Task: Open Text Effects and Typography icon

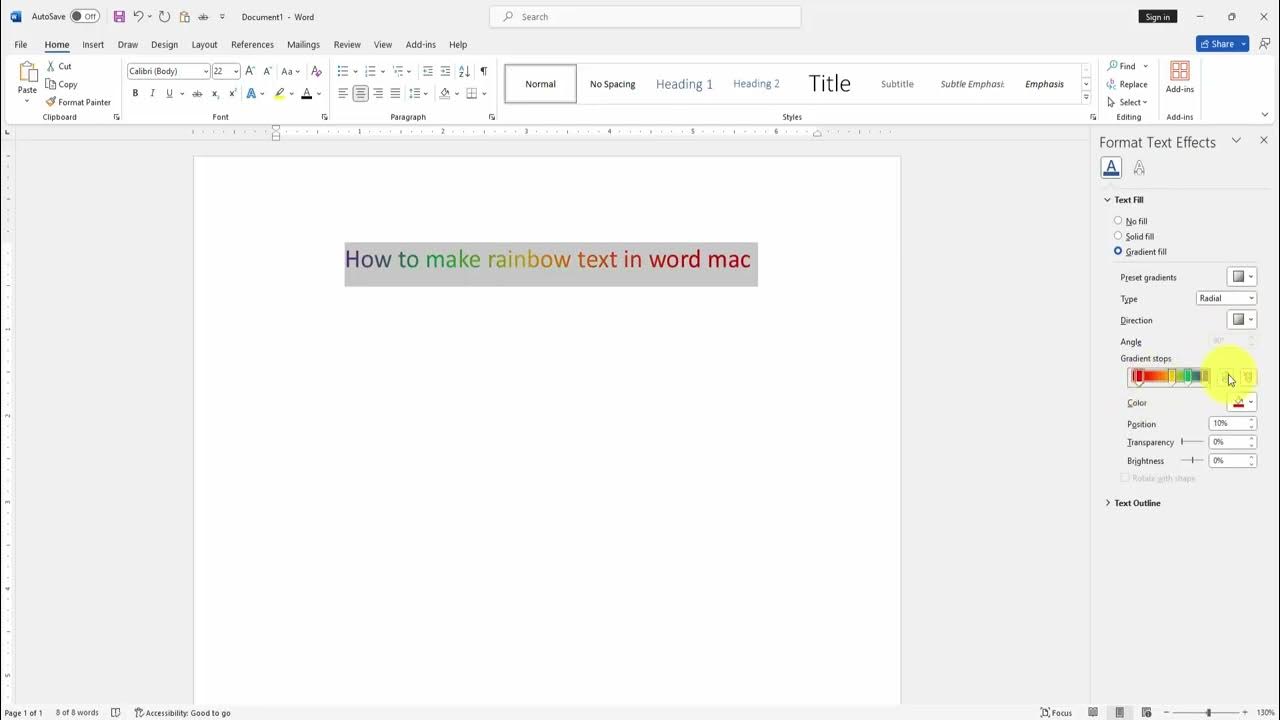Action: click(253, 93)
